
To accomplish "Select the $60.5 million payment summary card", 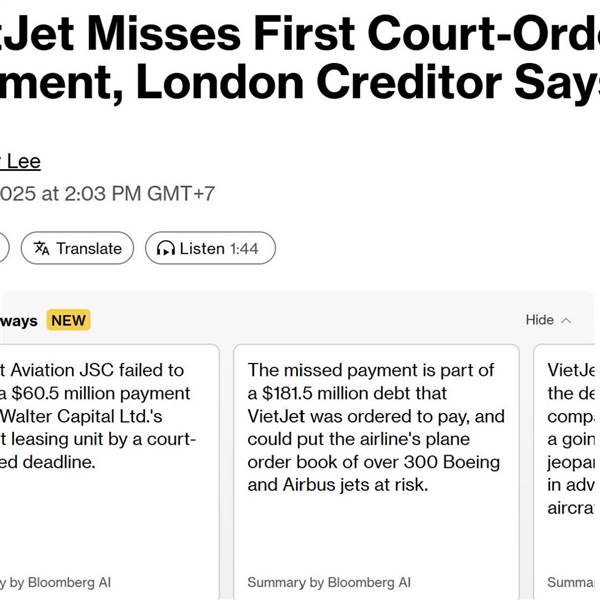I will (x=109, y=472).
